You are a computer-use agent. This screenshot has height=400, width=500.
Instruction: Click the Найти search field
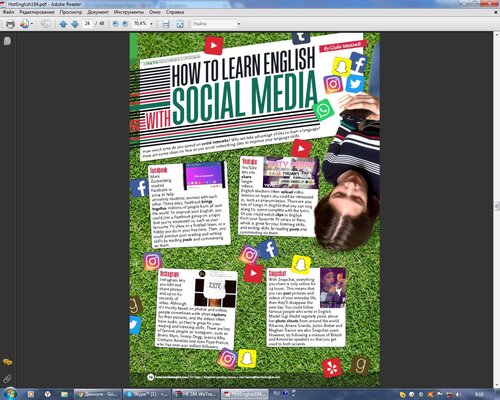click(213, 24)
